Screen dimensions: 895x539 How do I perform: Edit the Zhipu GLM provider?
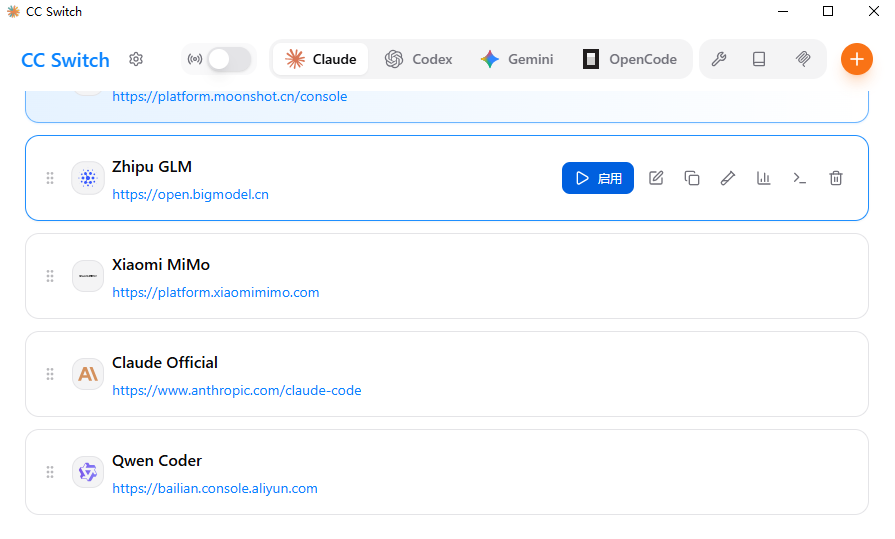click(x=656, y=178)
